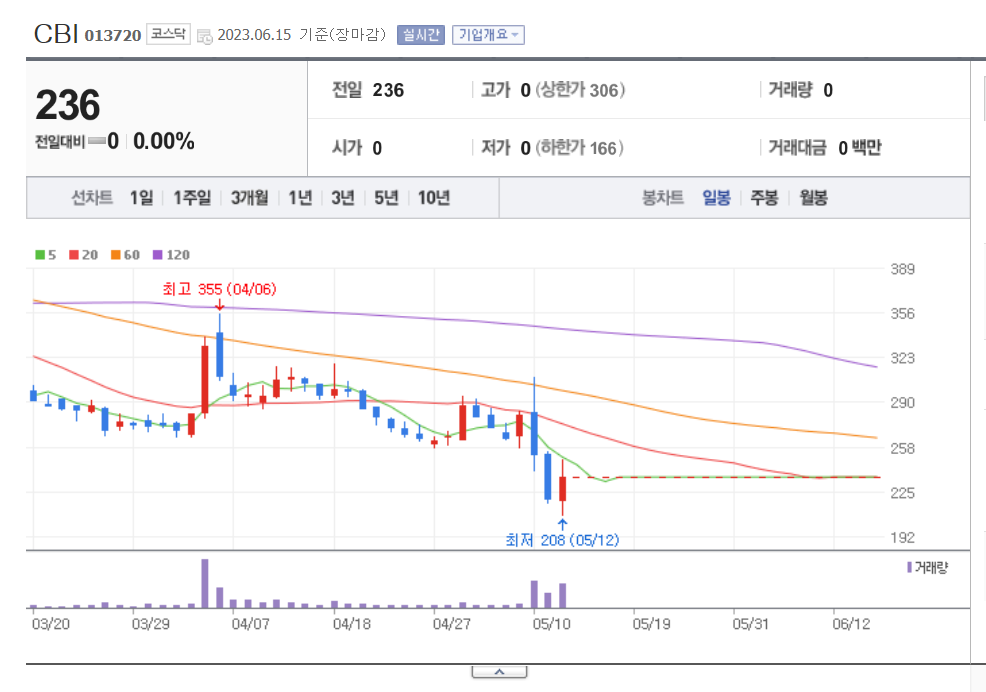Click the 04/07 date axis label
The height and width of the screenshot is (692, 986).
click(x=250, y=624)
